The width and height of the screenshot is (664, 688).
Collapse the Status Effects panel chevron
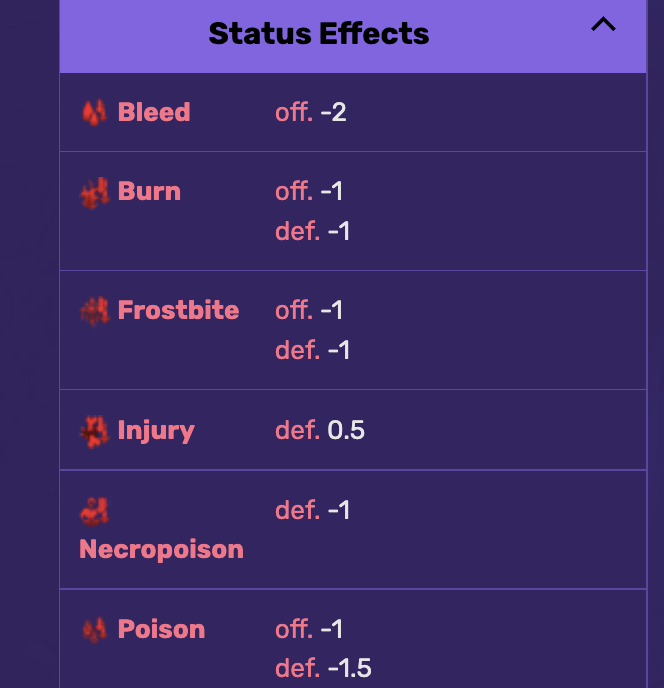(x=603, y=26)
